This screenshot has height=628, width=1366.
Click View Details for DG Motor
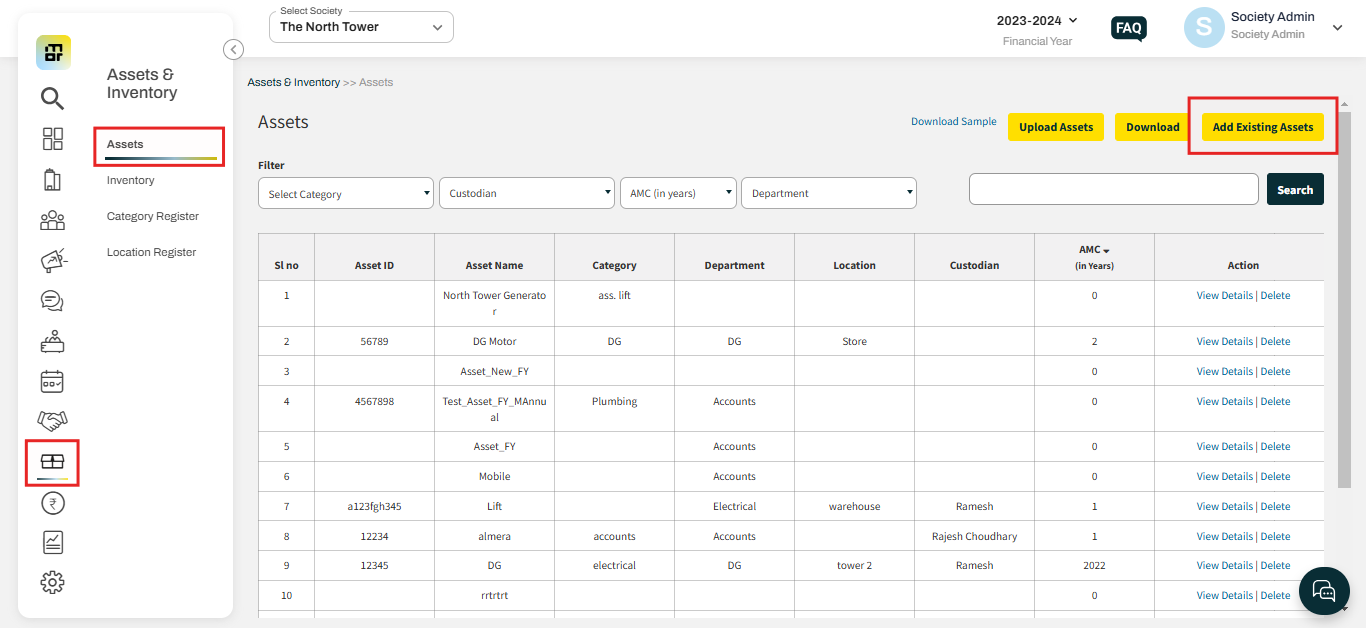[1224, 342]
